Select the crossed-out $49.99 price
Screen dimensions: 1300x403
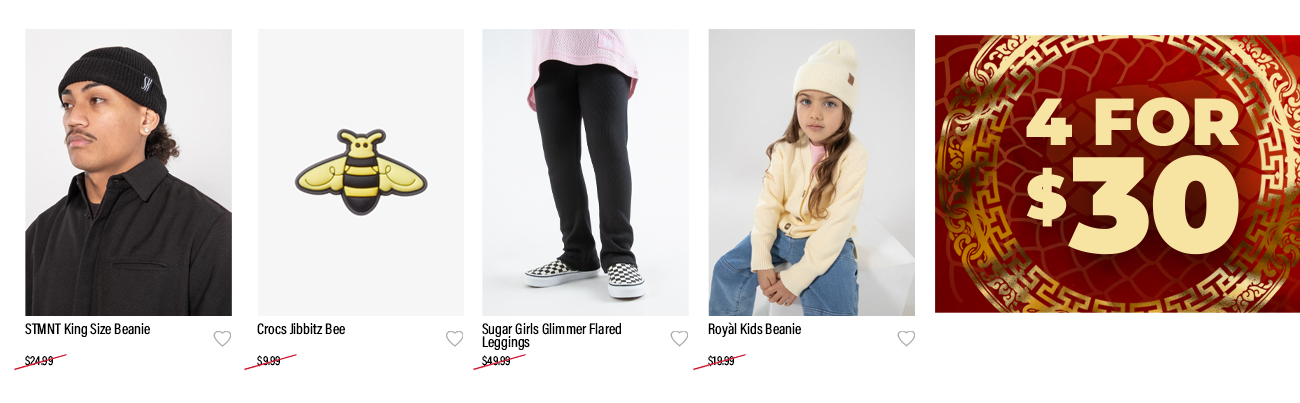click(x=496, y=361)
